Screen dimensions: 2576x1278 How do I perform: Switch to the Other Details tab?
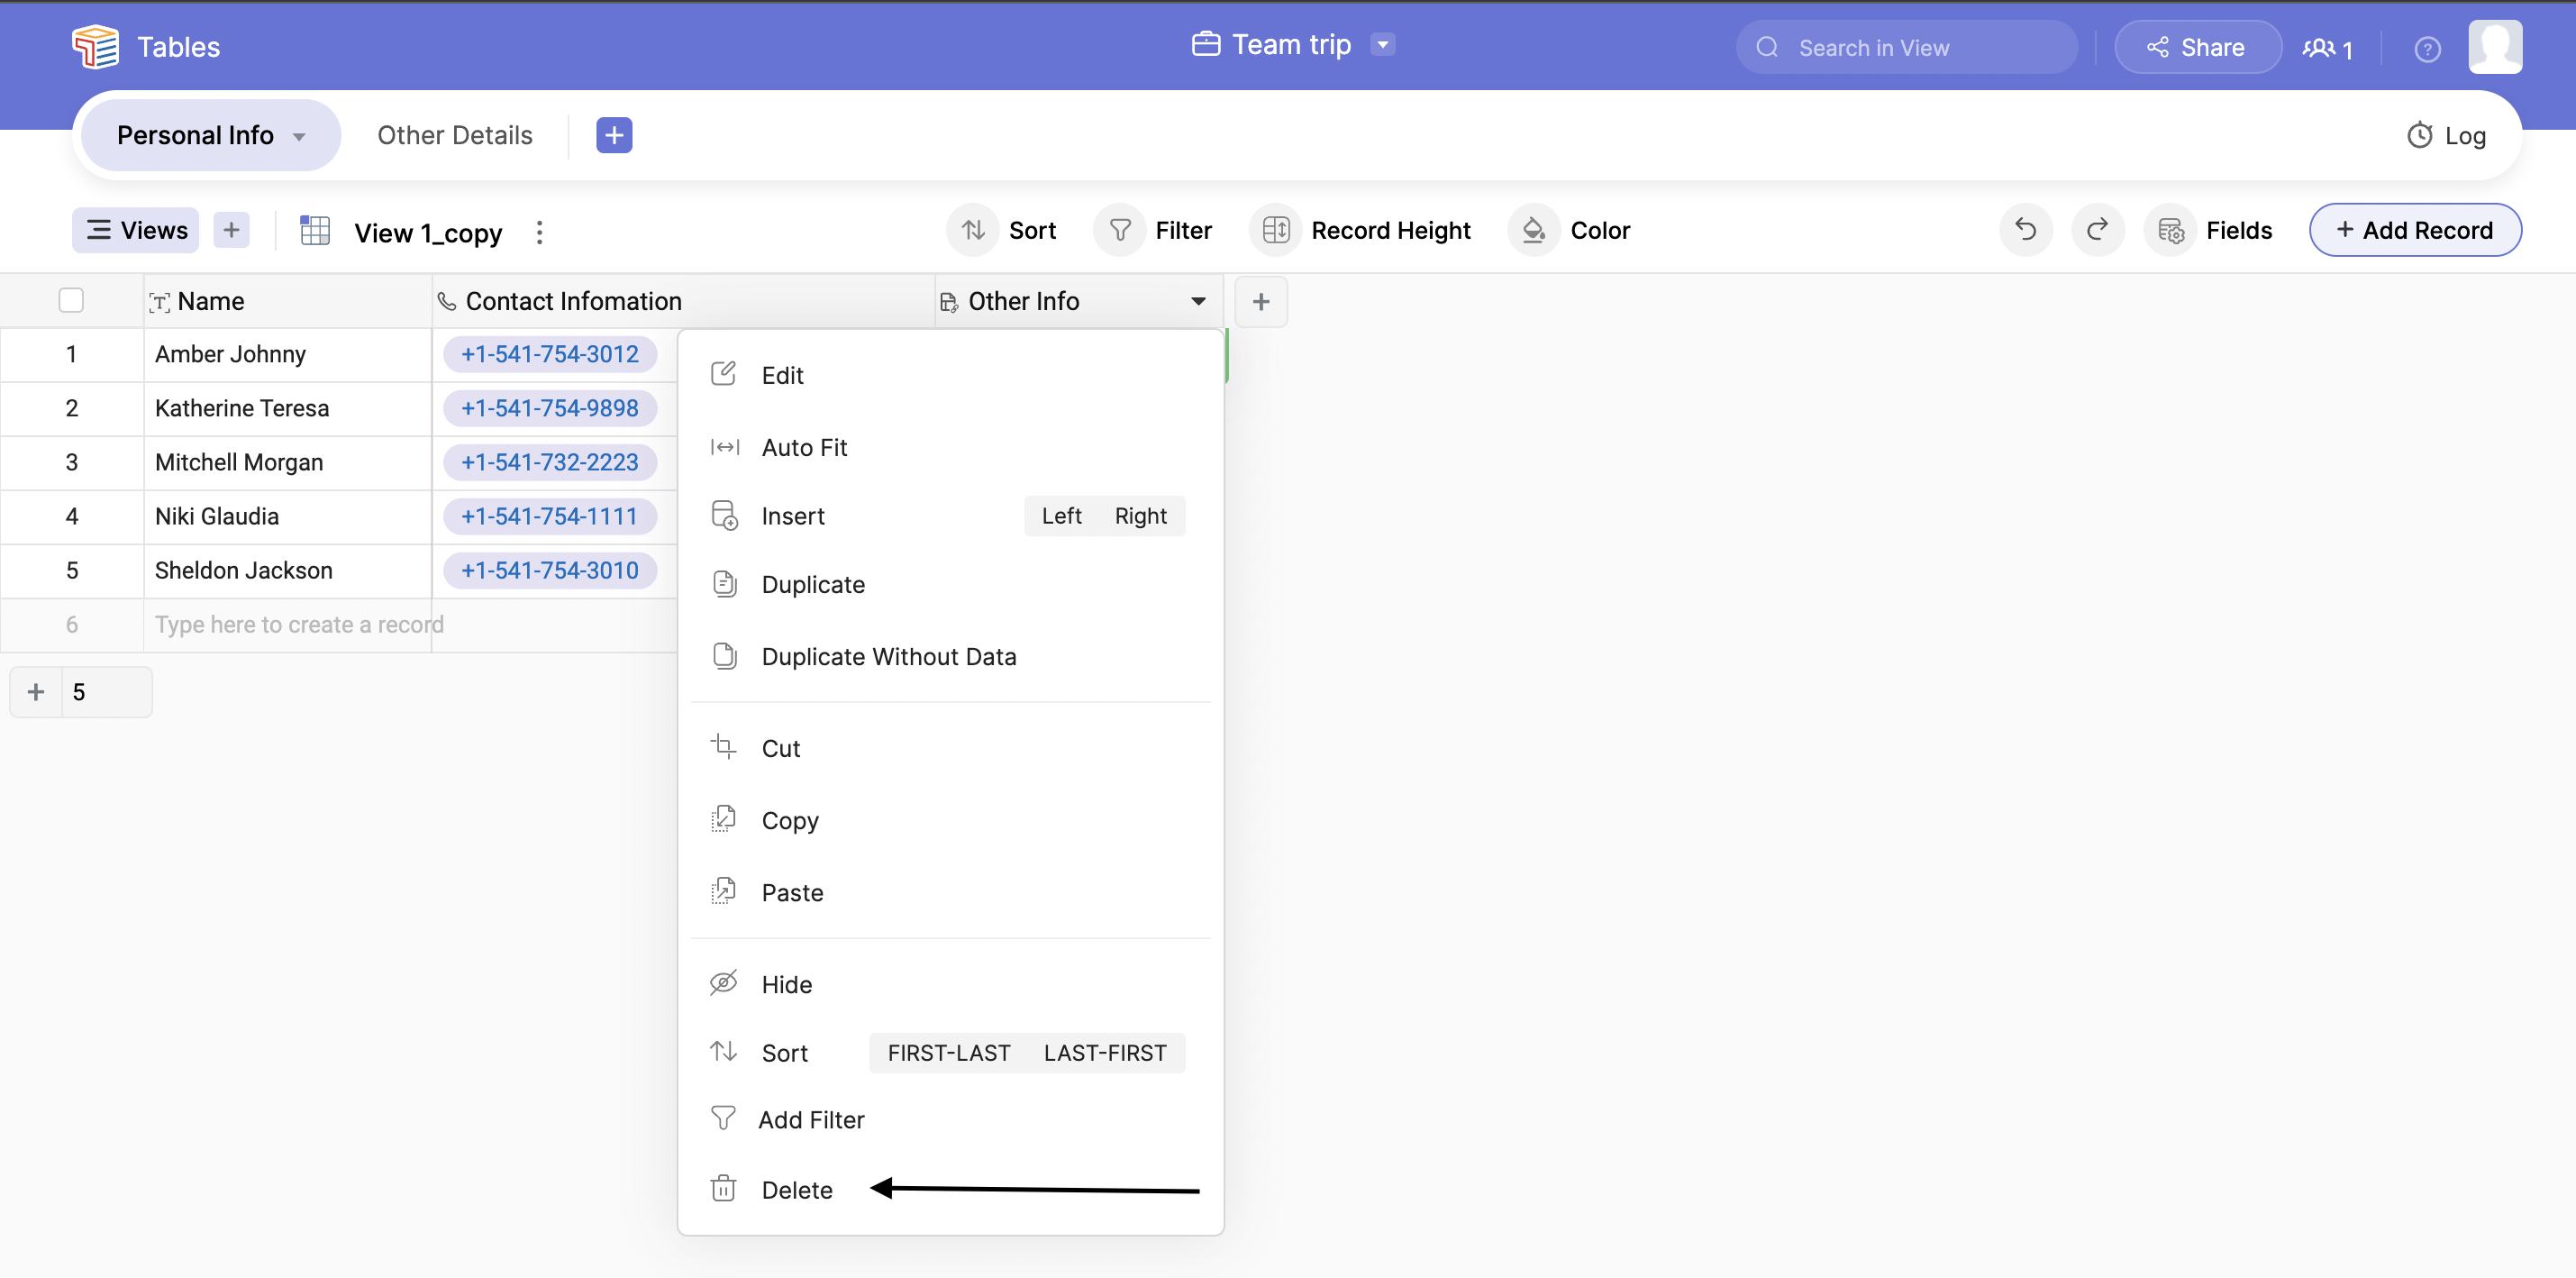tap(454, 135)
